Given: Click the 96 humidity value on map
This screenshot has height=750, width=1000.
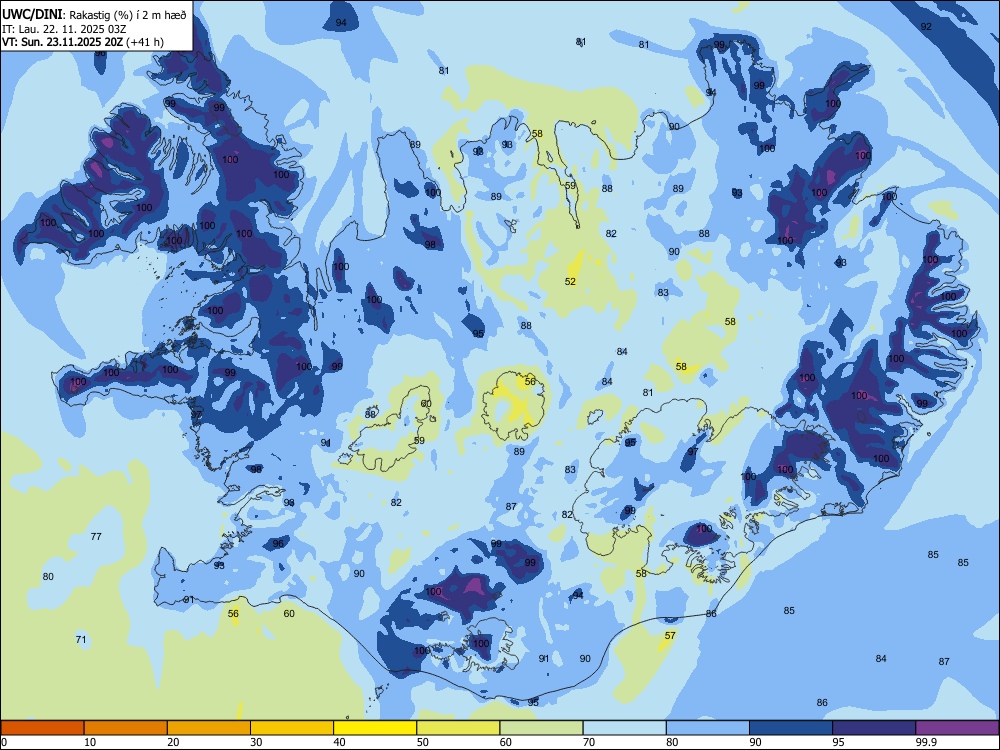Looking at the screenshot, I should tap(278, 543).
